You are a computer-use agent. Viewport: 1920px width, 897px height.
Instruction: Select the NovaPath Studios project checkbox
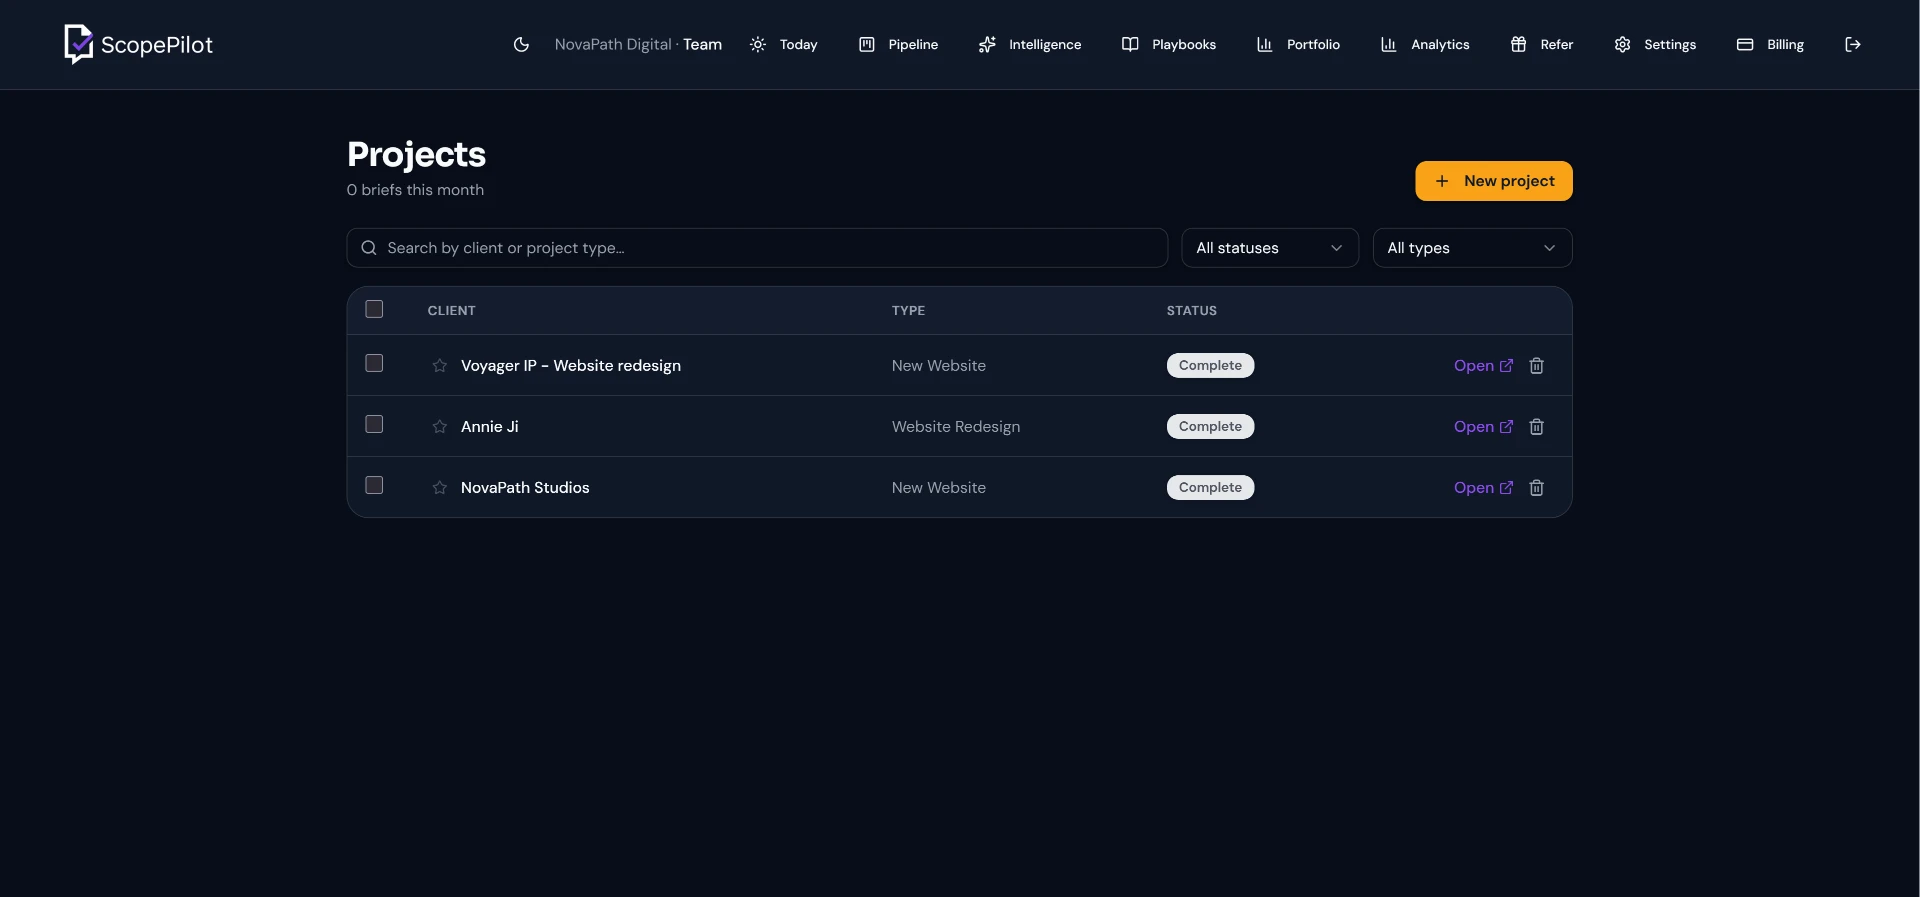374,485
